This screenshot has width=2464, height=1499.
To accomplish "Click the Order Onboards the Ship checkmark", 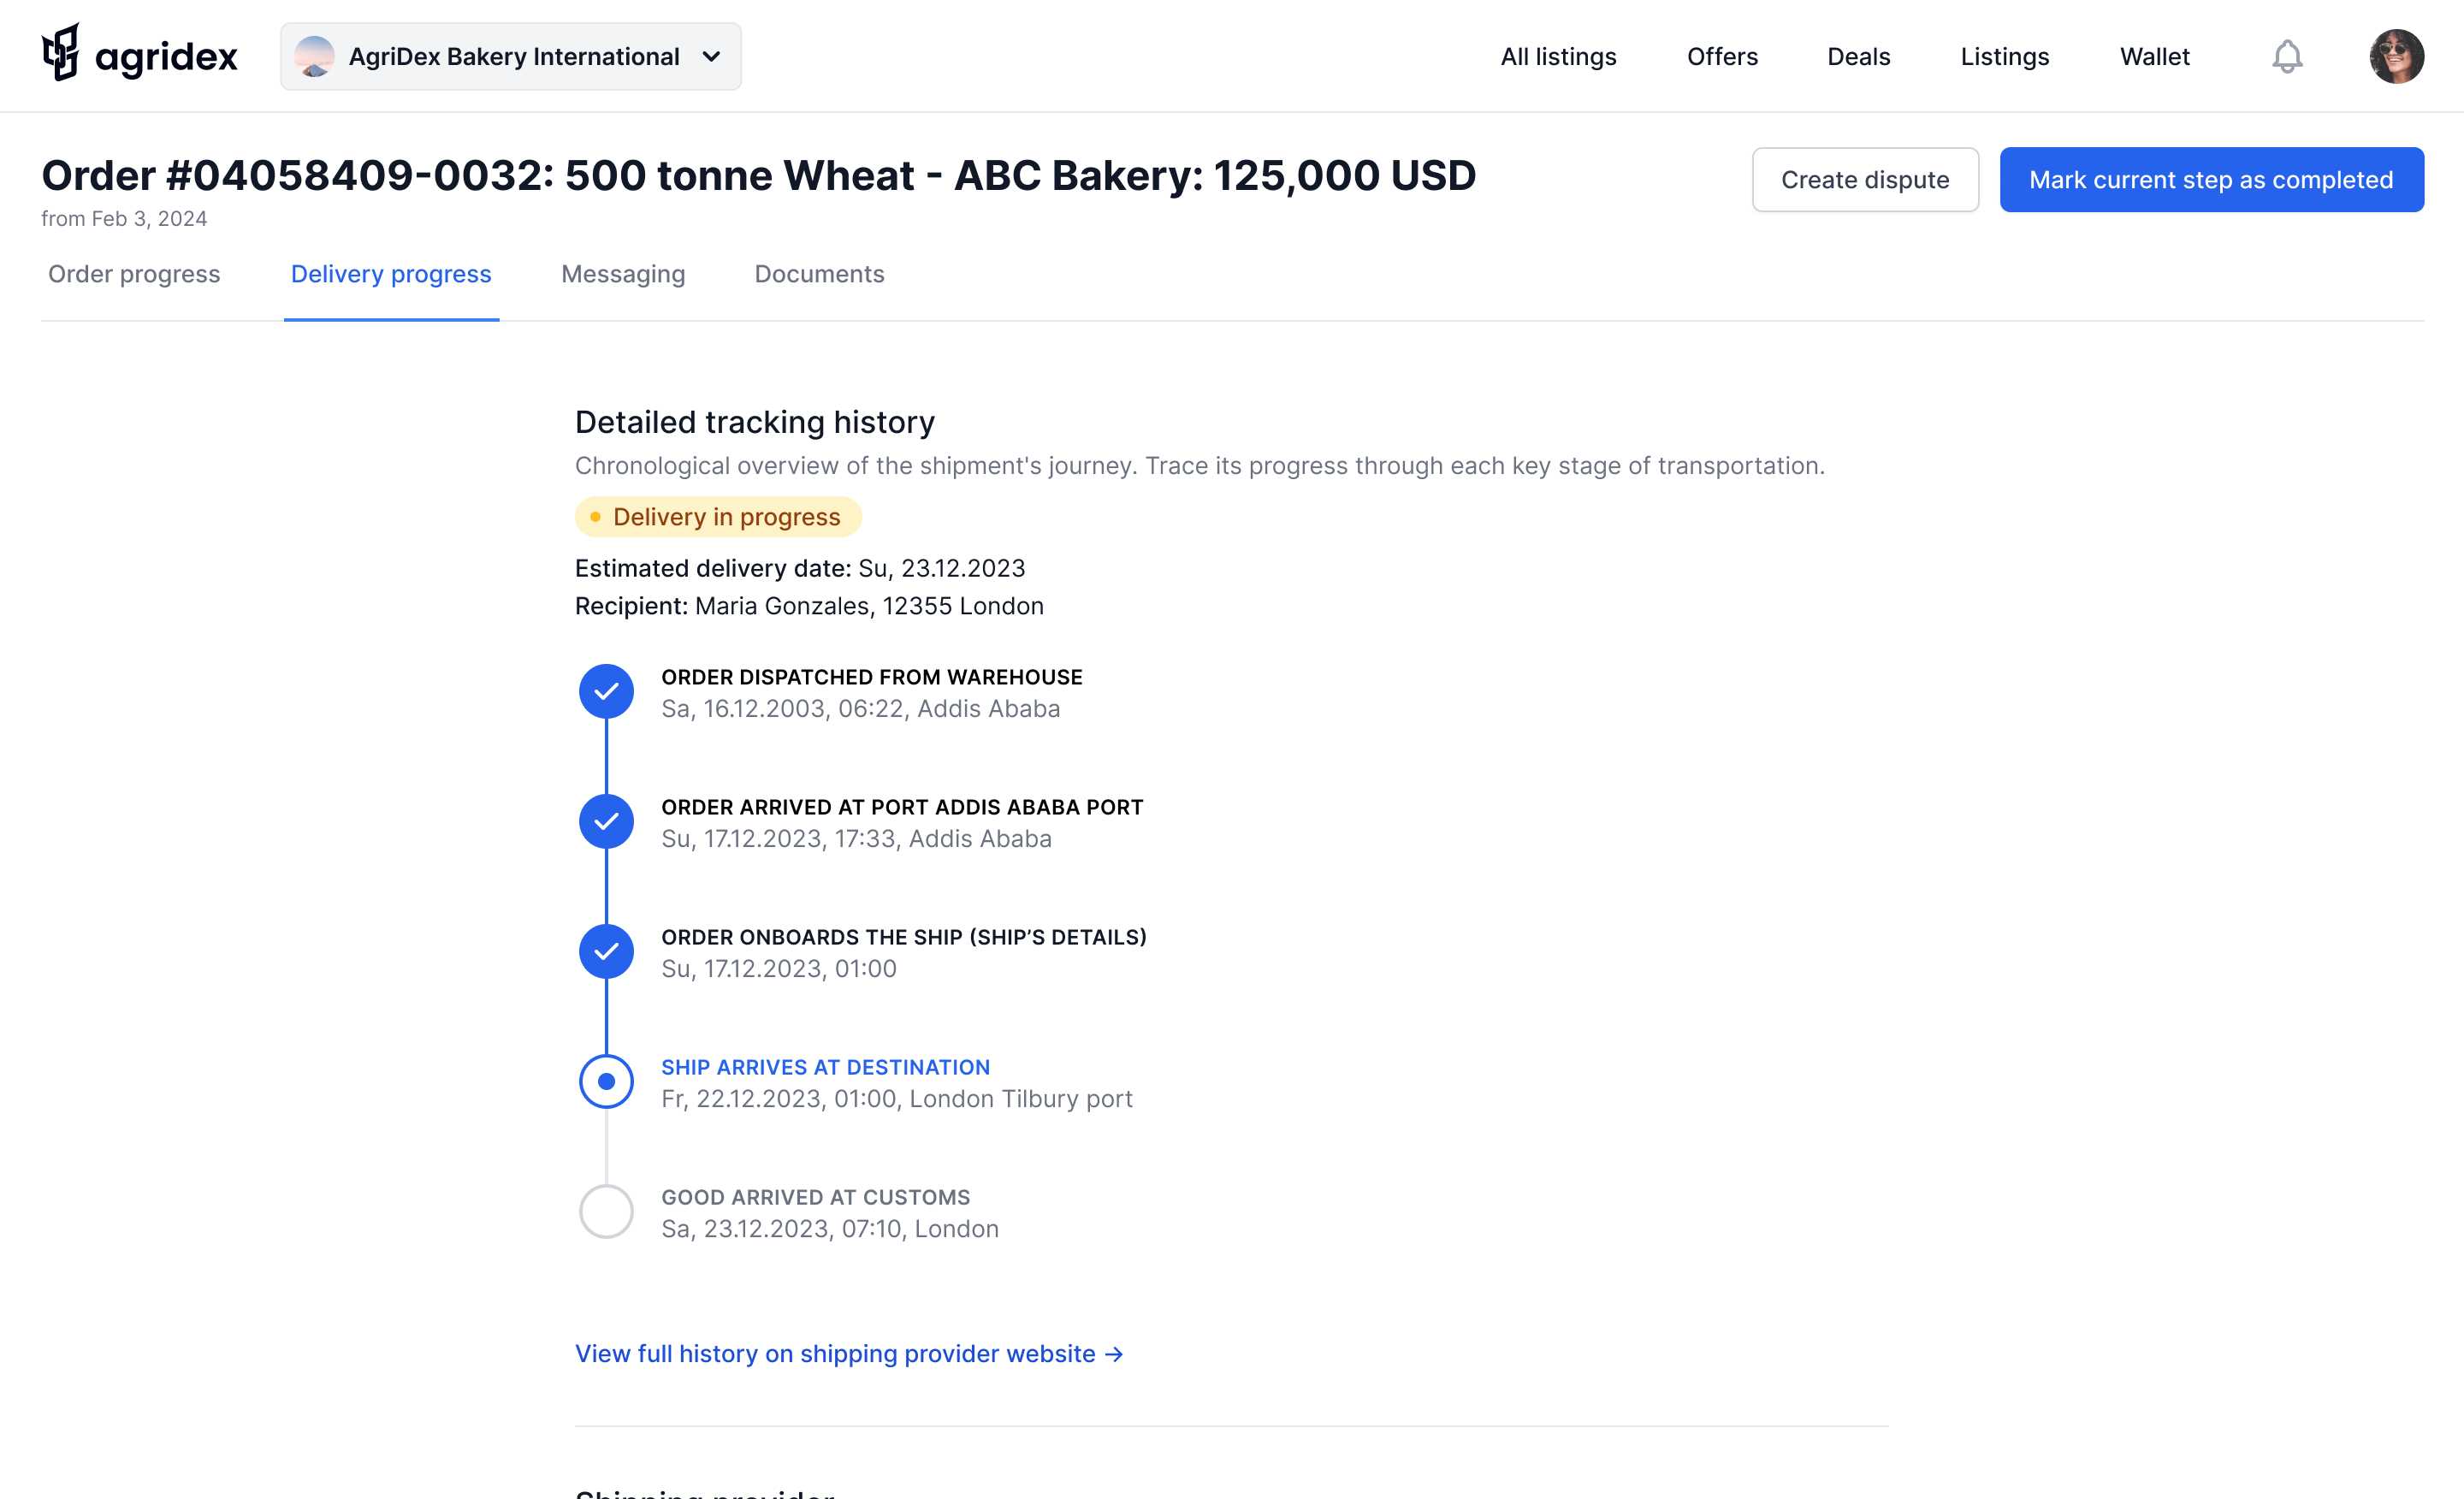I will point(606,952).
